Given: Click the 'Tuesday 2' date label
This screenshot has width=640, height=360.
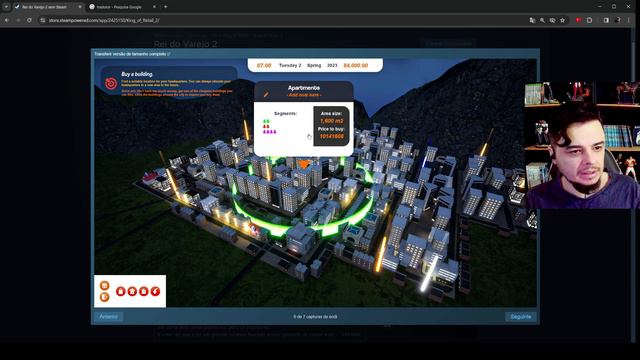Looking at the screenshot, I should (x=290, y=65).
